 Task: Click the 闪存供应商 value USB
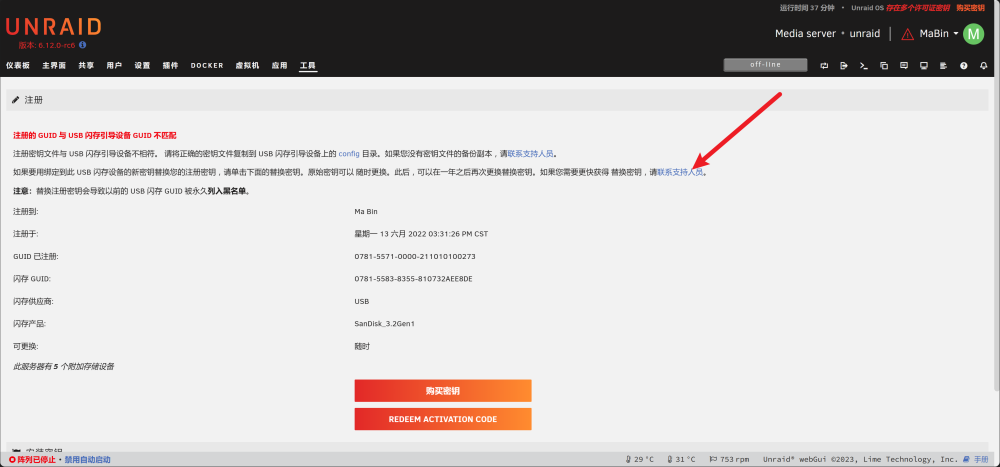362,301
